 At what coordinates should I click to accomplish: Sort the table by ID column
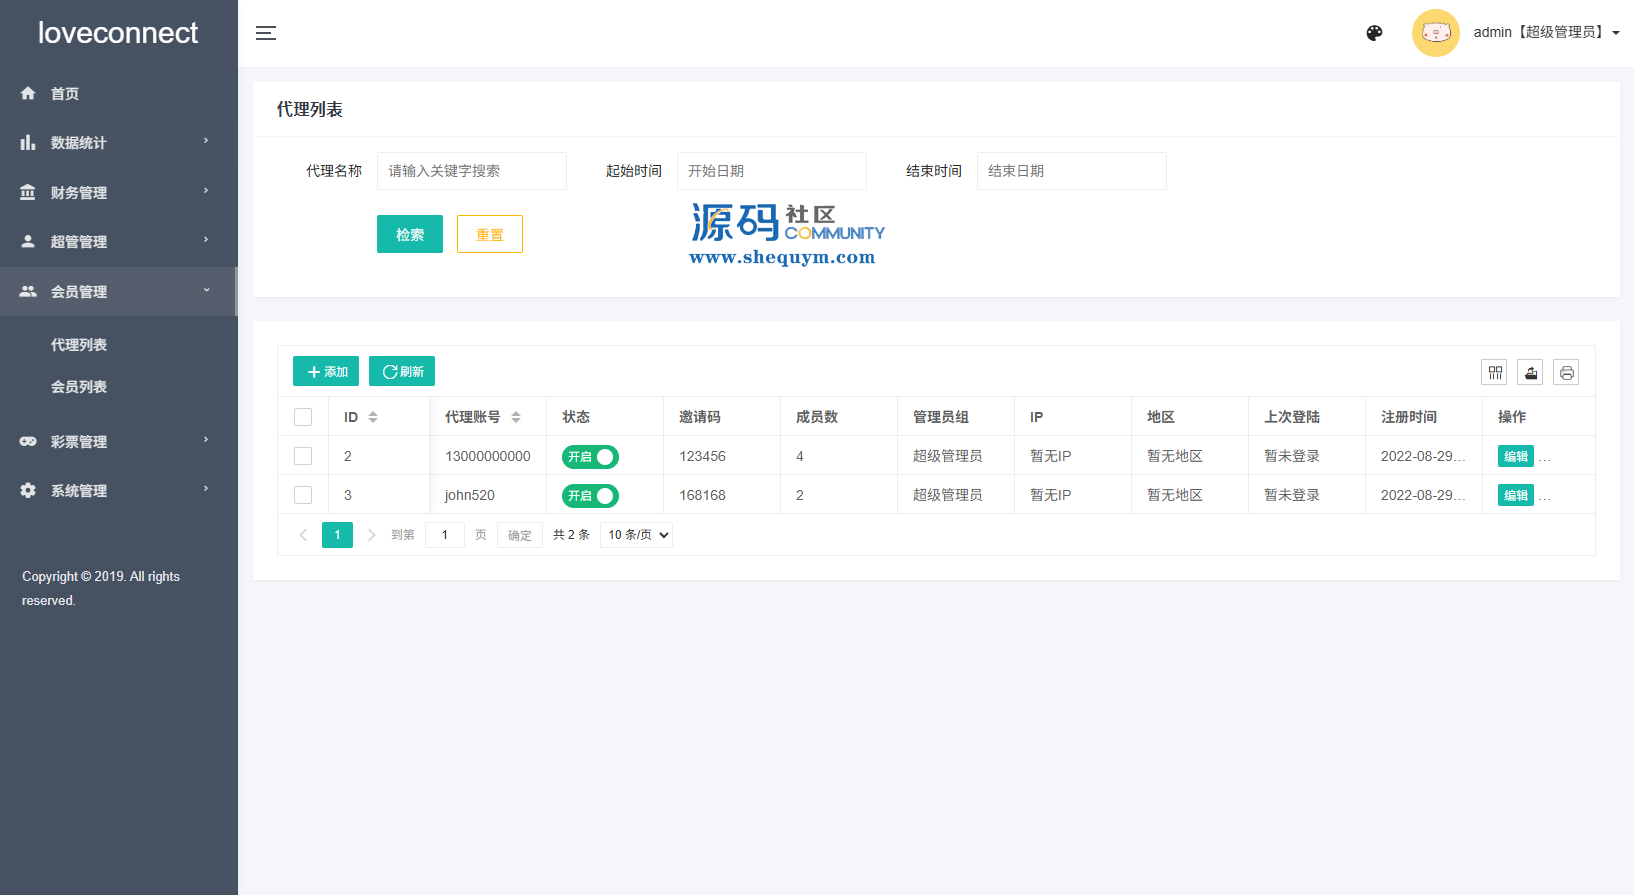(373, 417)
